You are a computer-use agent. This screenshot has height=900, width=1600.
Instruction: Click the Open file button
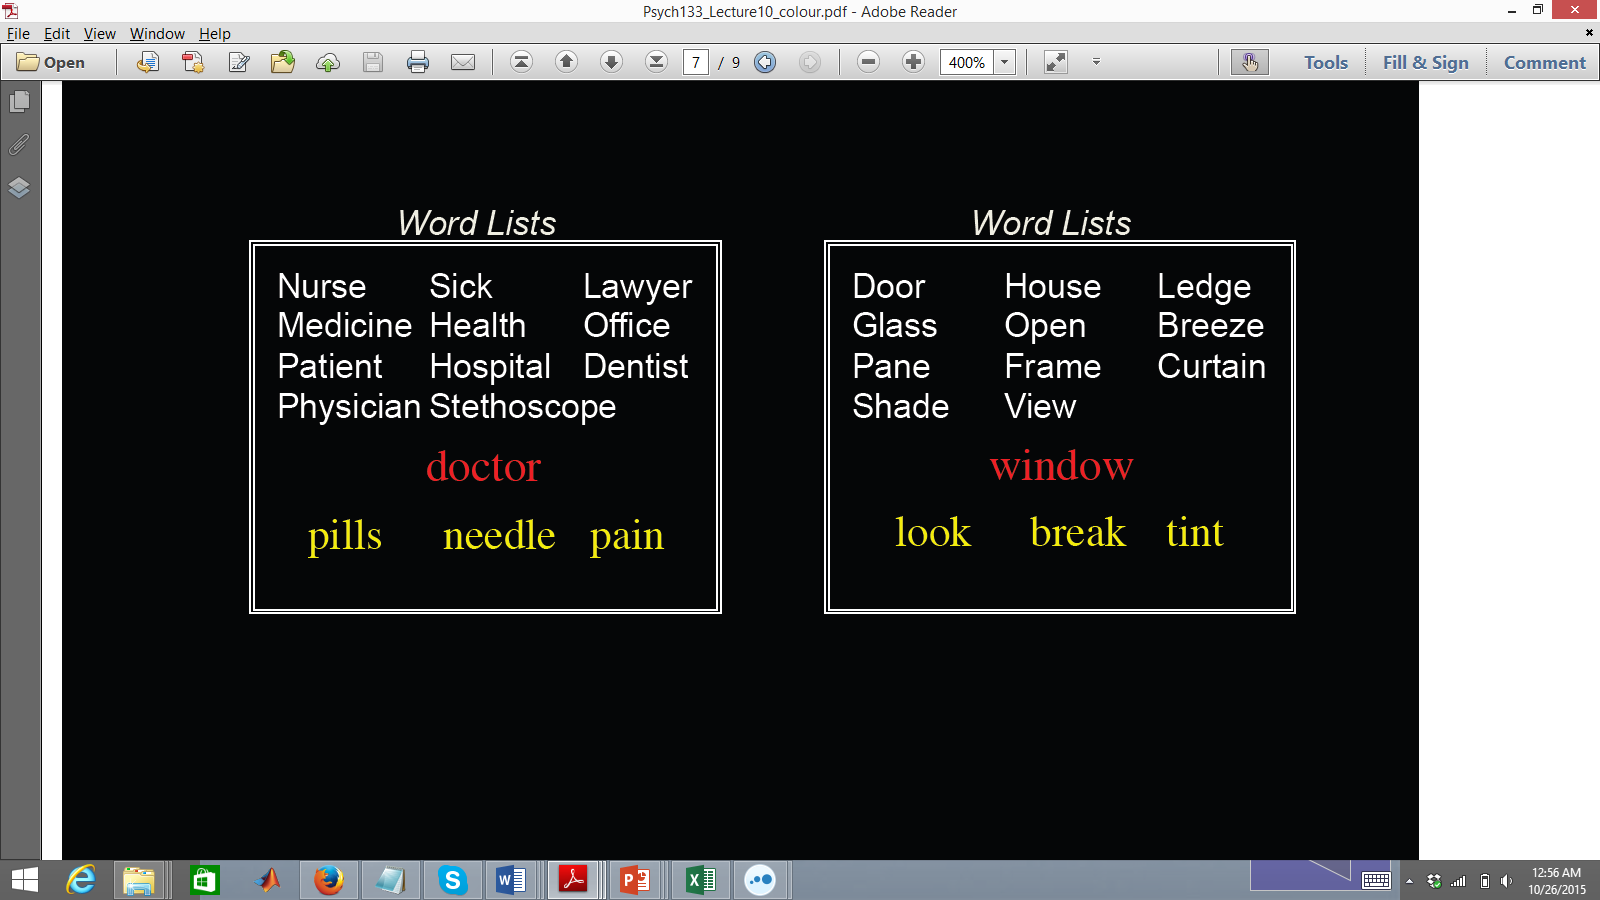51,62
